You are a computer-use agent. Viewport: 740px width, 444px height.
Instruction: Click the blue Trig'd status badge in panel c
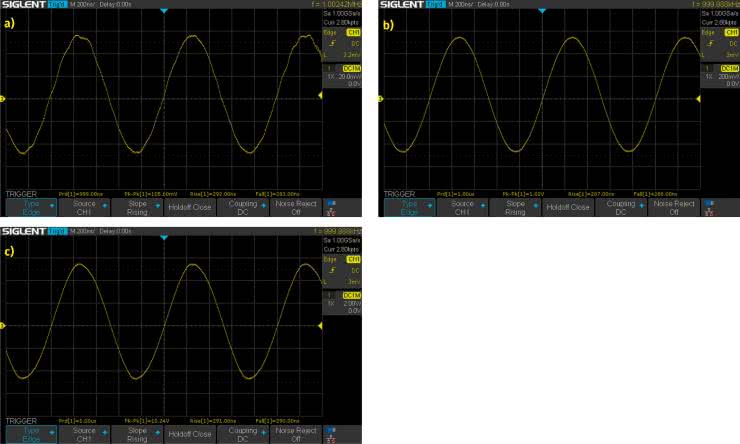pyautogui.click(x=58, y=231)
